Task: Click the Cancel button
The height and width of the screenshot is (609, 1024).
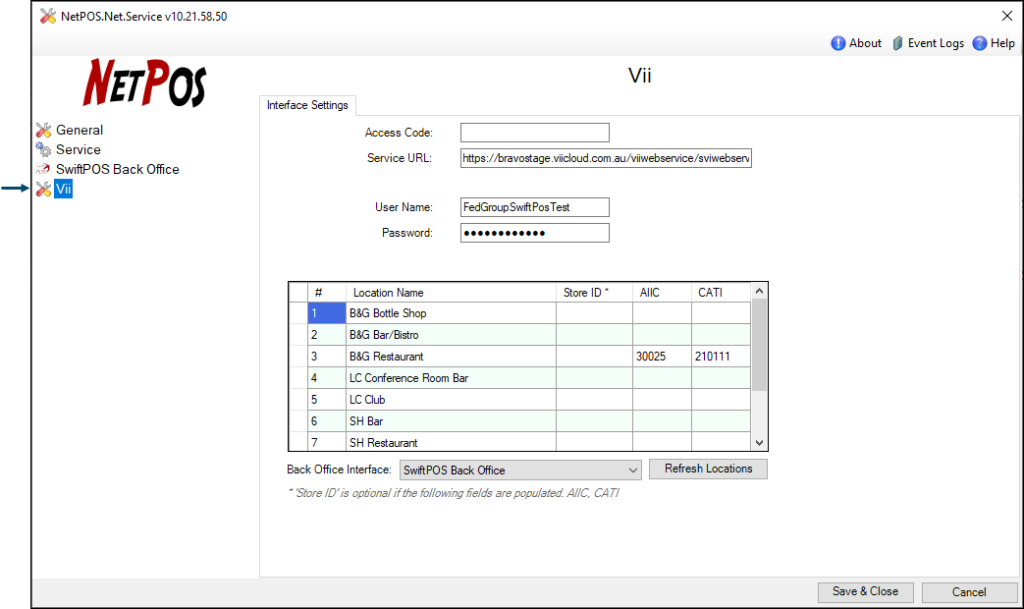Action: click(x=969, y=592)
